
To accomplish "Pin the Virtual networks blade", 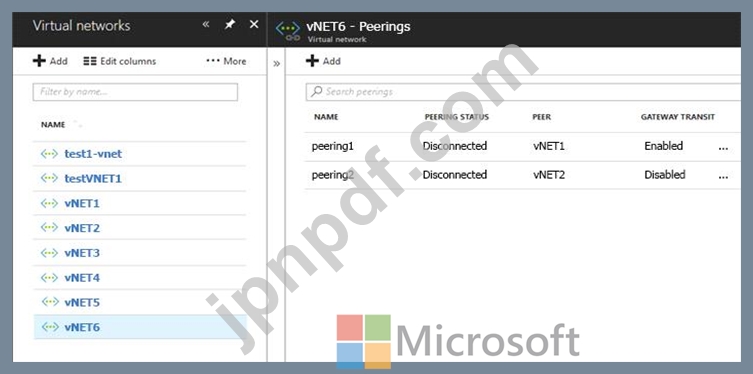I will tap(230, 24).
